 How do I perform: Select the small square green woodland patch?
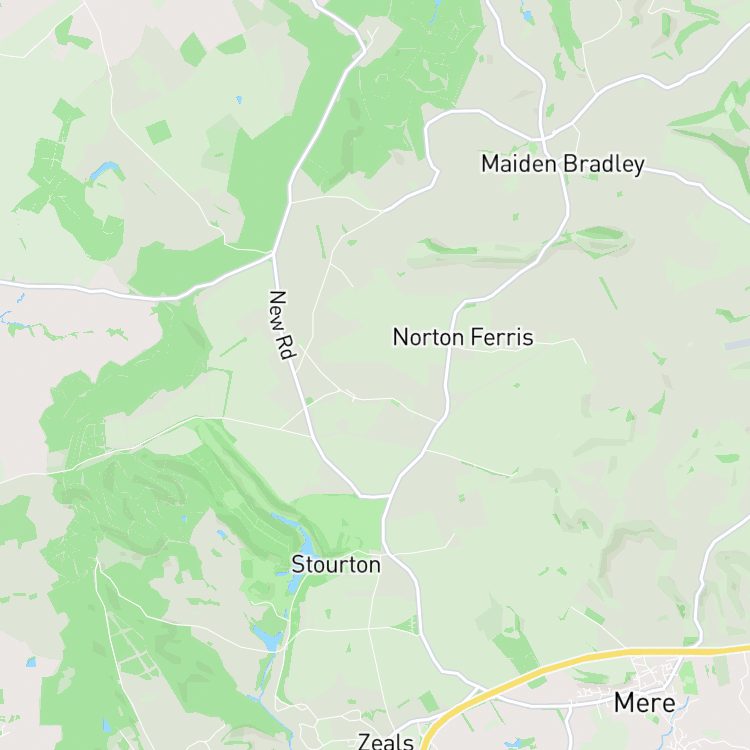click(159, 132)
